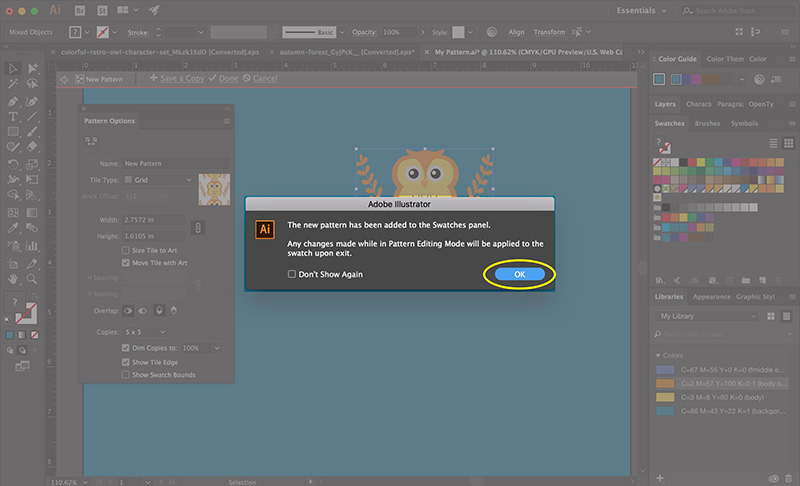Image resolution: width=800 pixels, height=486 pixels.
Task: Select the Selection arrow tool
Action: click(13, 68)
